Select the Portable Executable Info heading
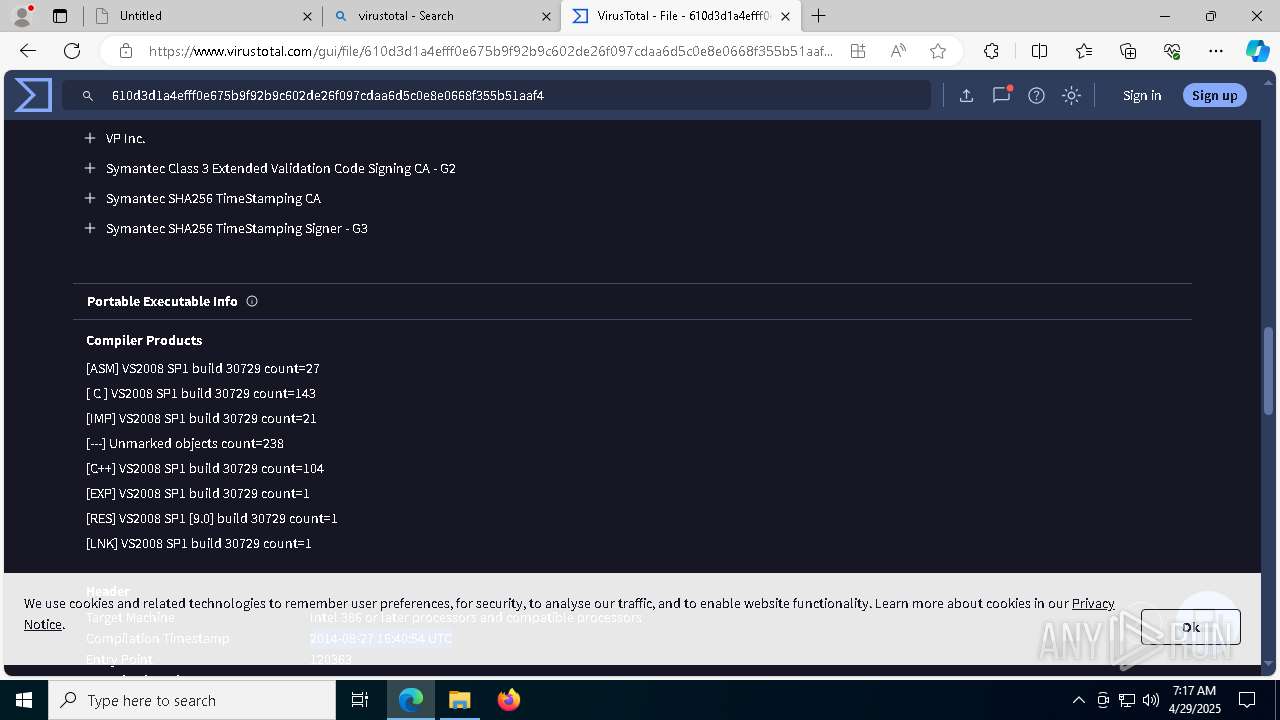Screen dimensions: 1280x720 (x=162, y=301)
